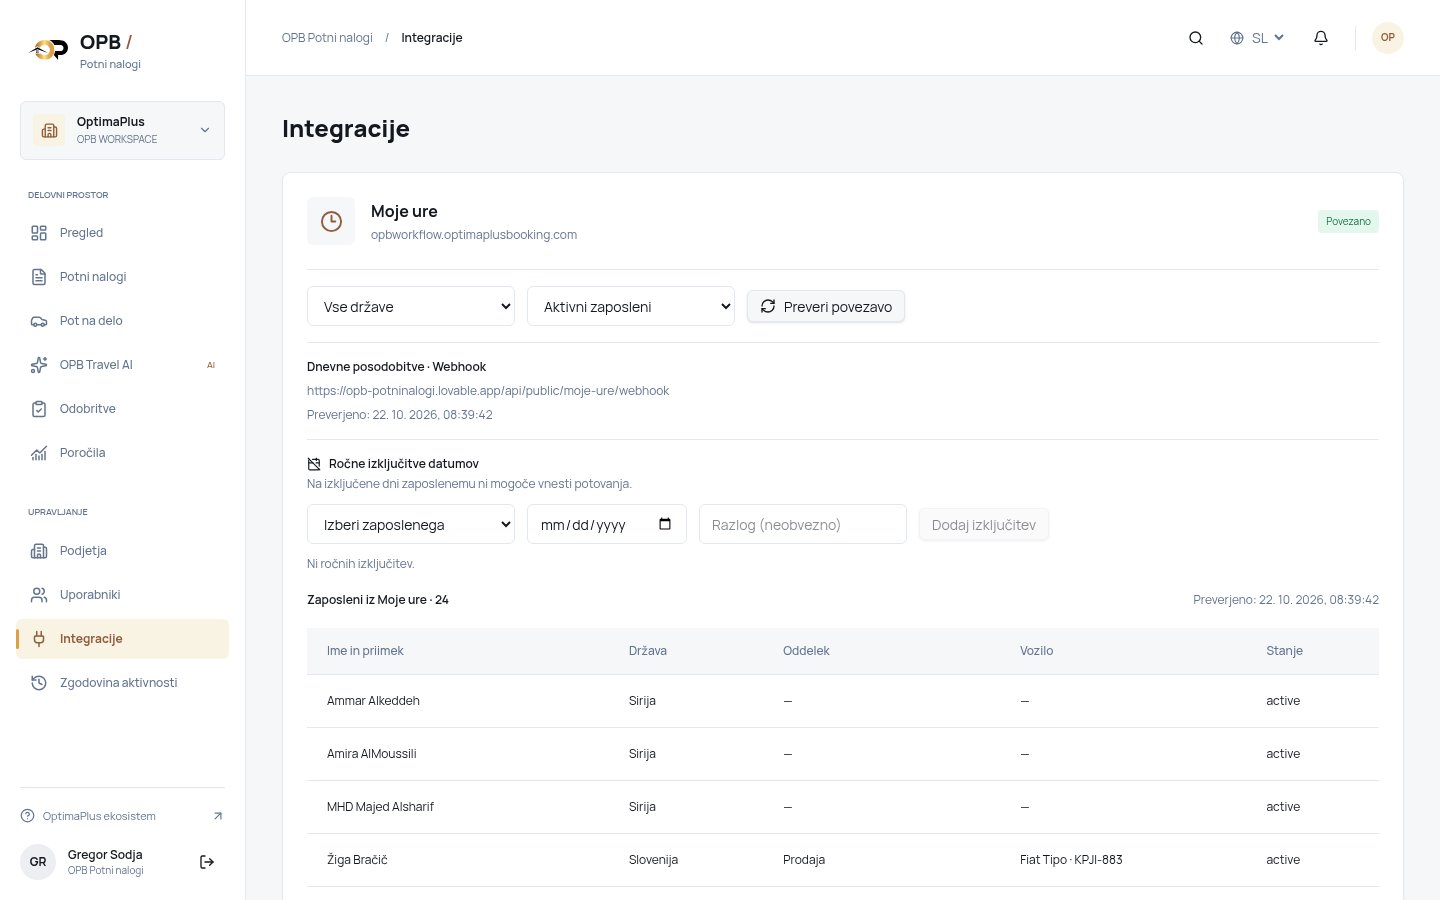Click the help icon beside OptimaPlus ekosistem

[28, 816]
